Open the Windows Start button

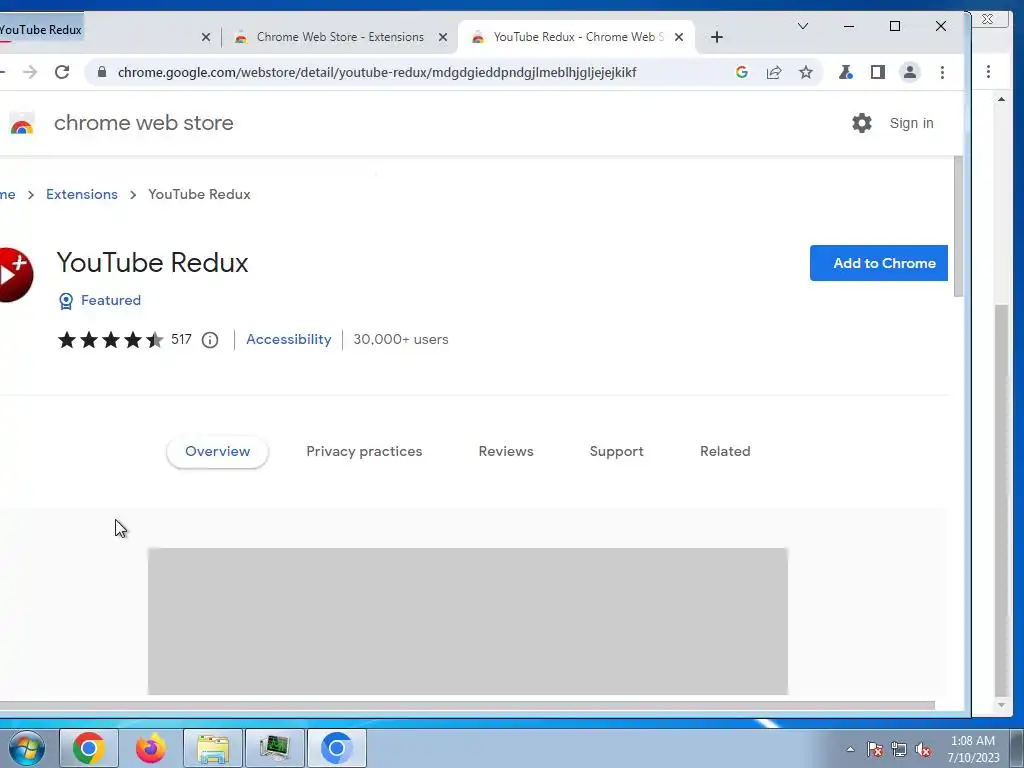(x=26, y=748)
